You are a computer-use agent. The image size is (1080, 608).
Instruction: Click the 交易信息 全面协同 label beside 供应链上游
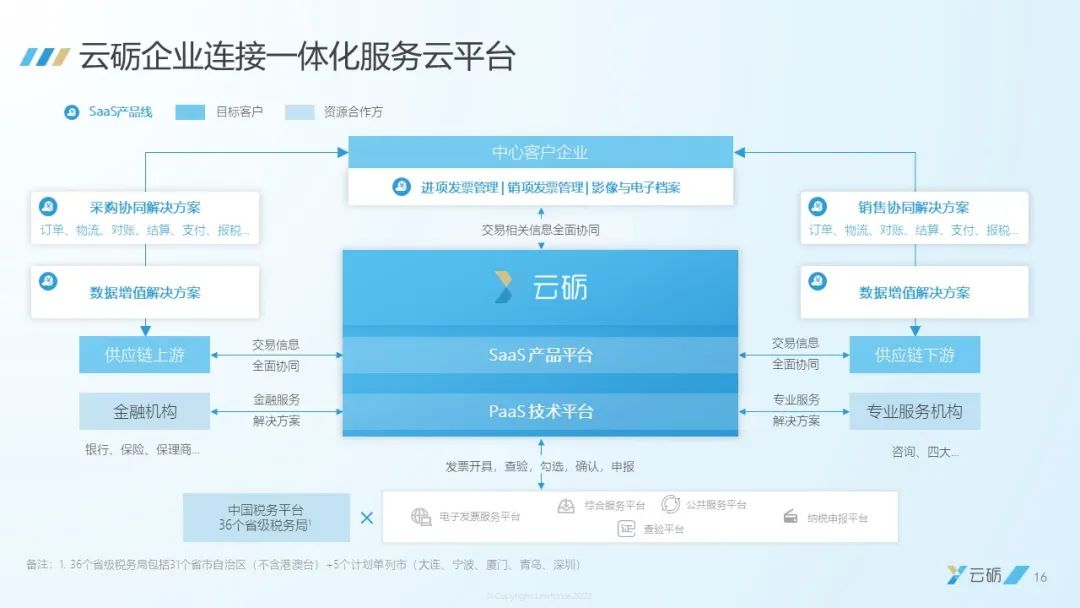click(276, 355)
